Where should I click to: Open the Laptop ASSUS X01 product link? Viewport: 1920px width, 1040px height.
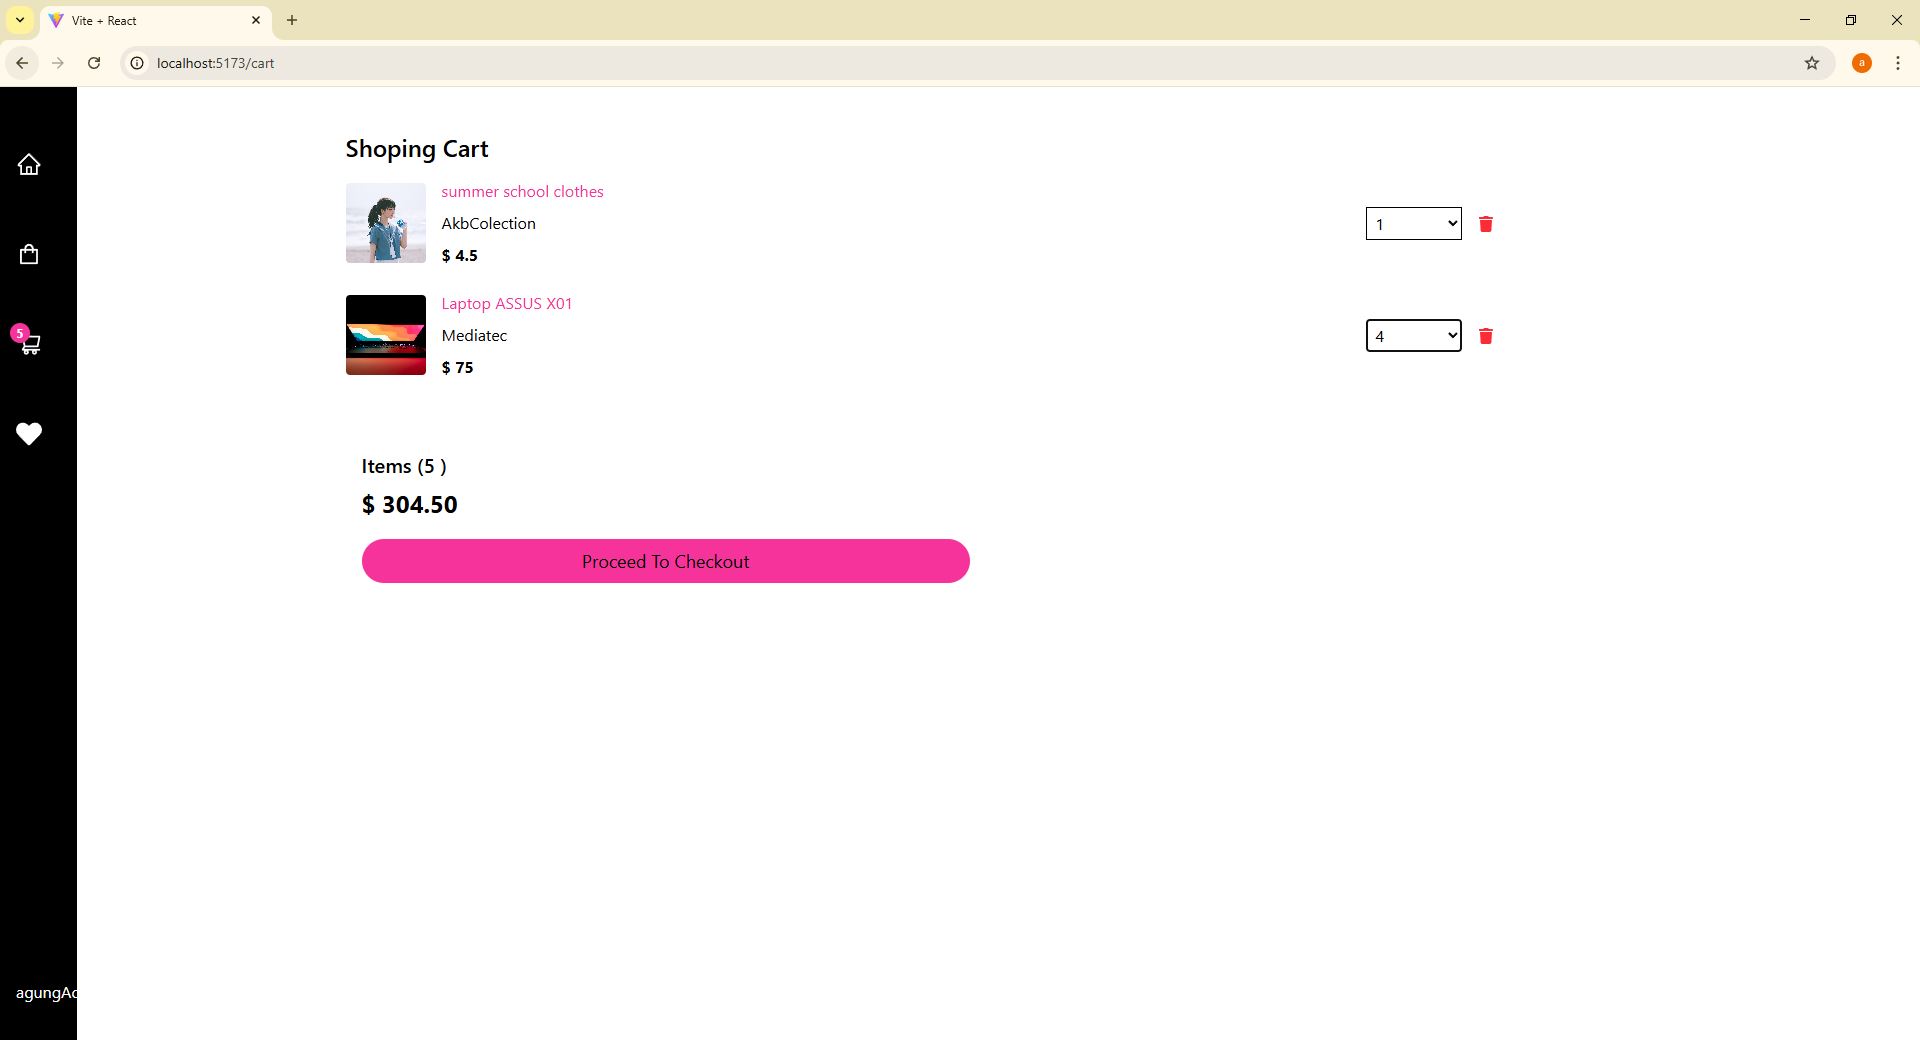(506, 303)
